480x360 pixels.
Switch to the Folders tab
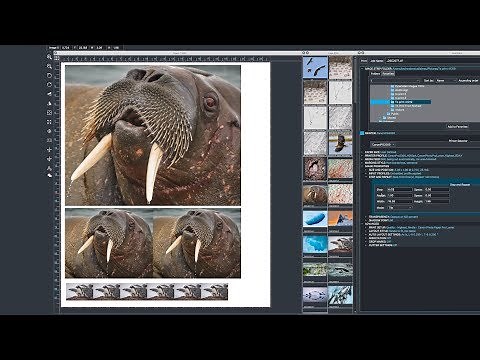375,74
